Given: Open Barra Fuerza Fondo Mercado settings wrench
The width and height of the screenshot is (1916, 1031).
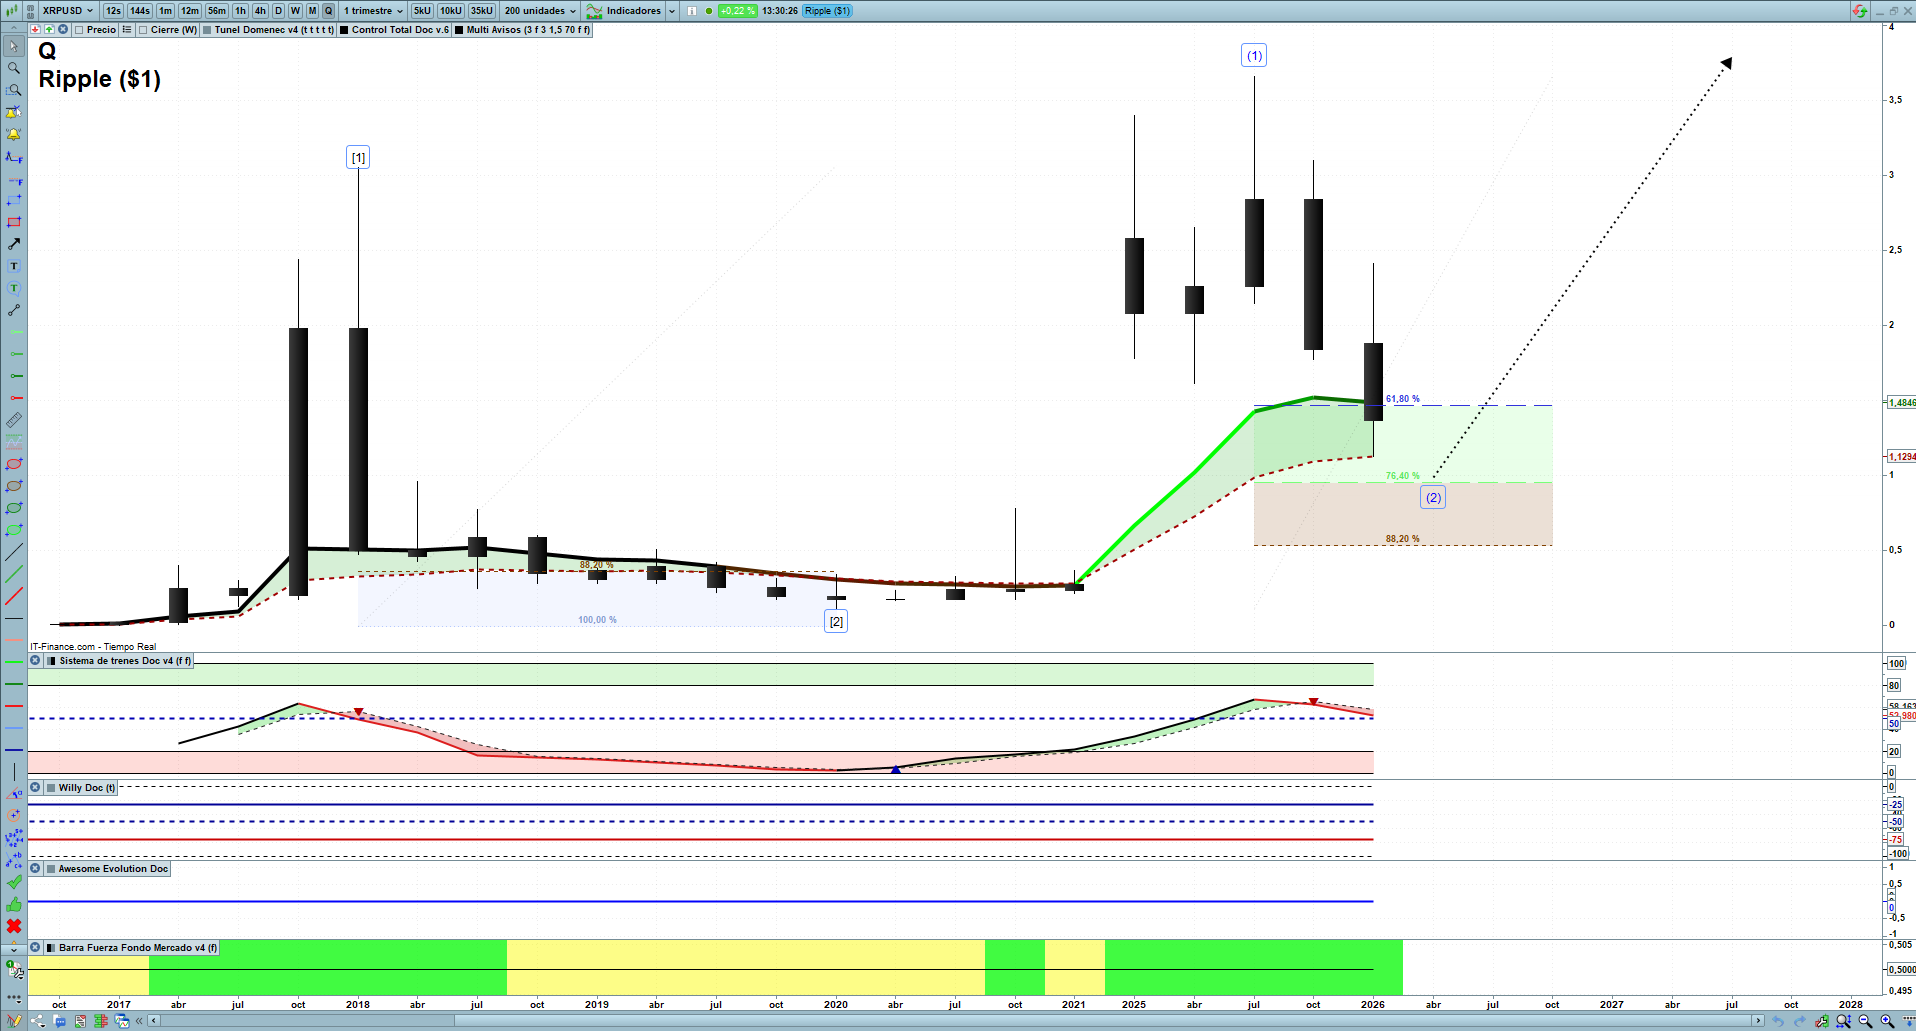Looking at the screenshot, I should pyautogui.click(x=36, y=948).
